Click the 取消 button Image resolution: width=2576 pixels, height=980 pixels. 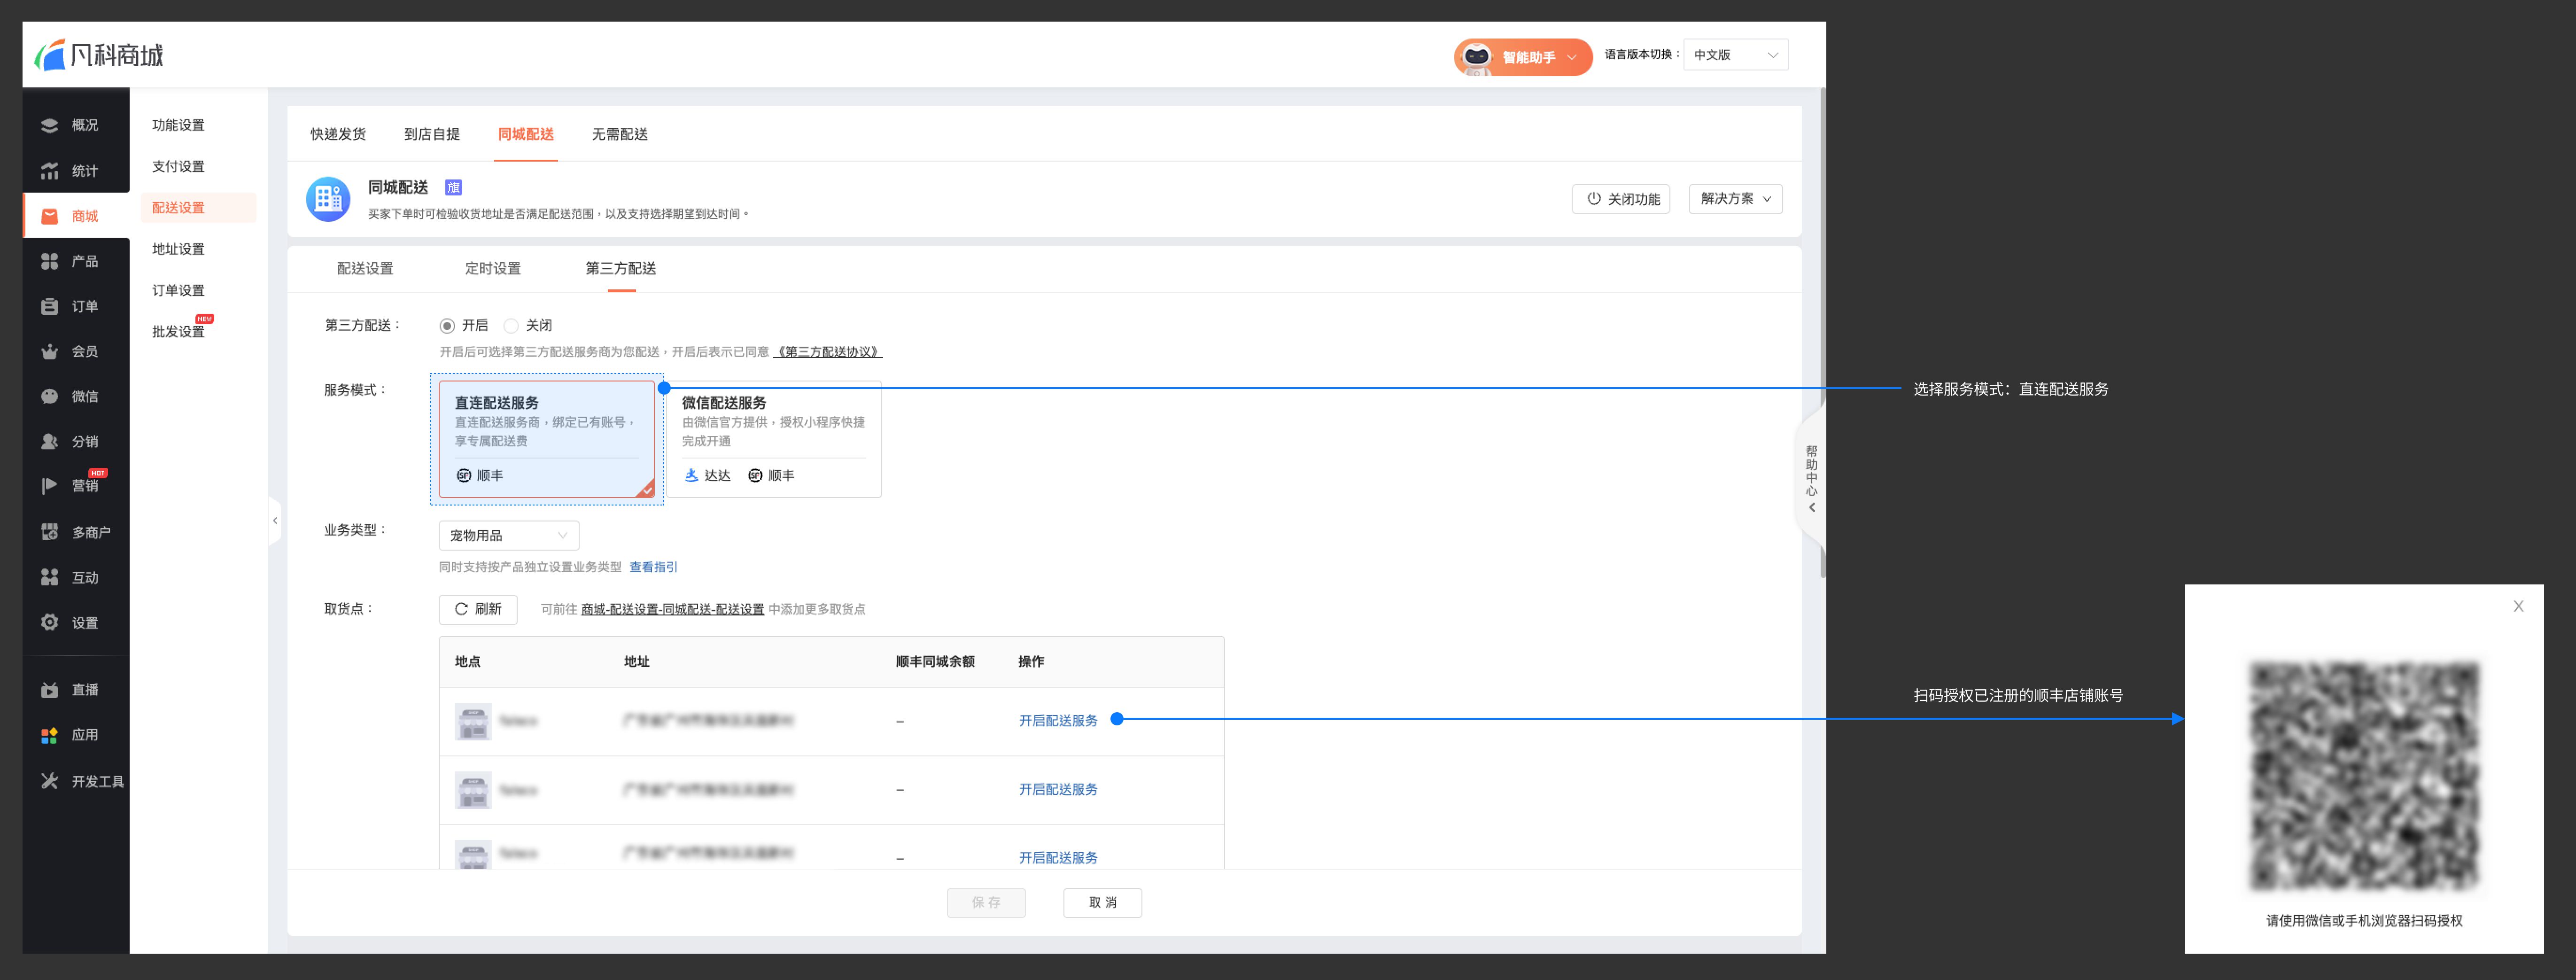click(x=1103, y=903)
